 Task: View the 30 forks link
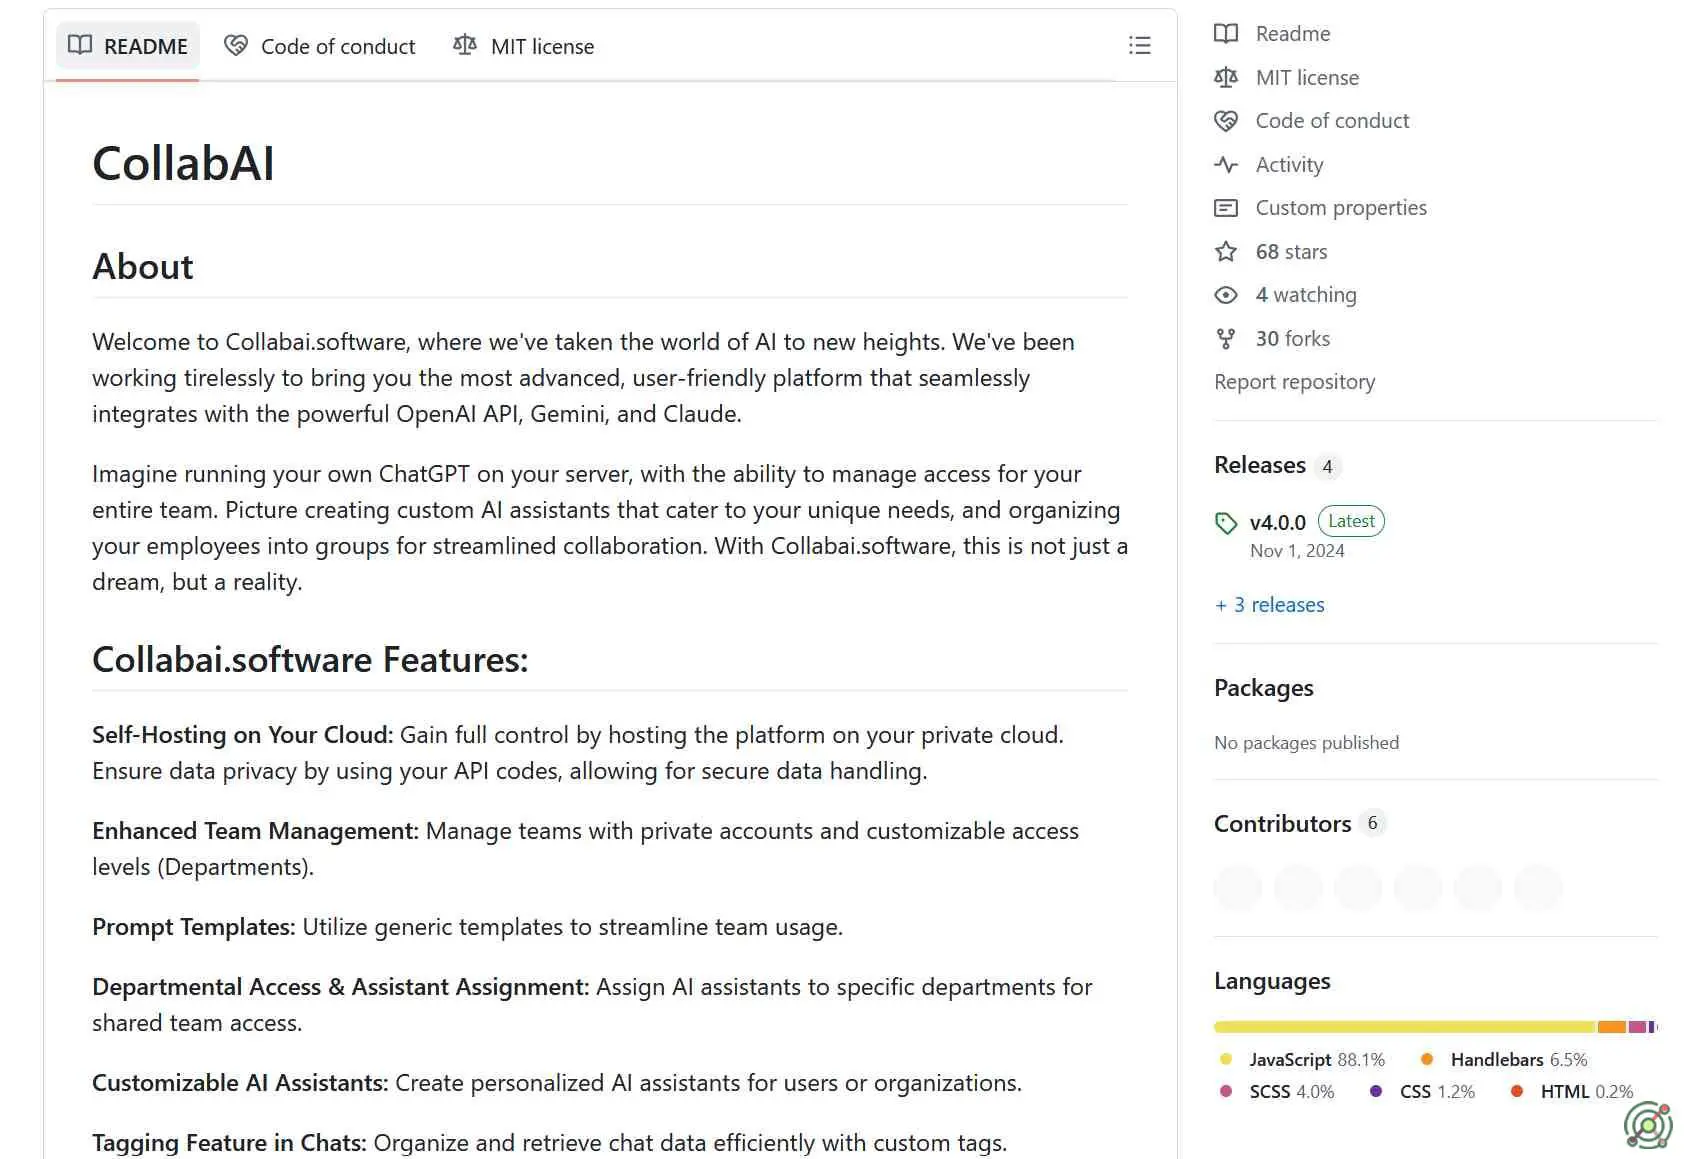point(1292,338)
